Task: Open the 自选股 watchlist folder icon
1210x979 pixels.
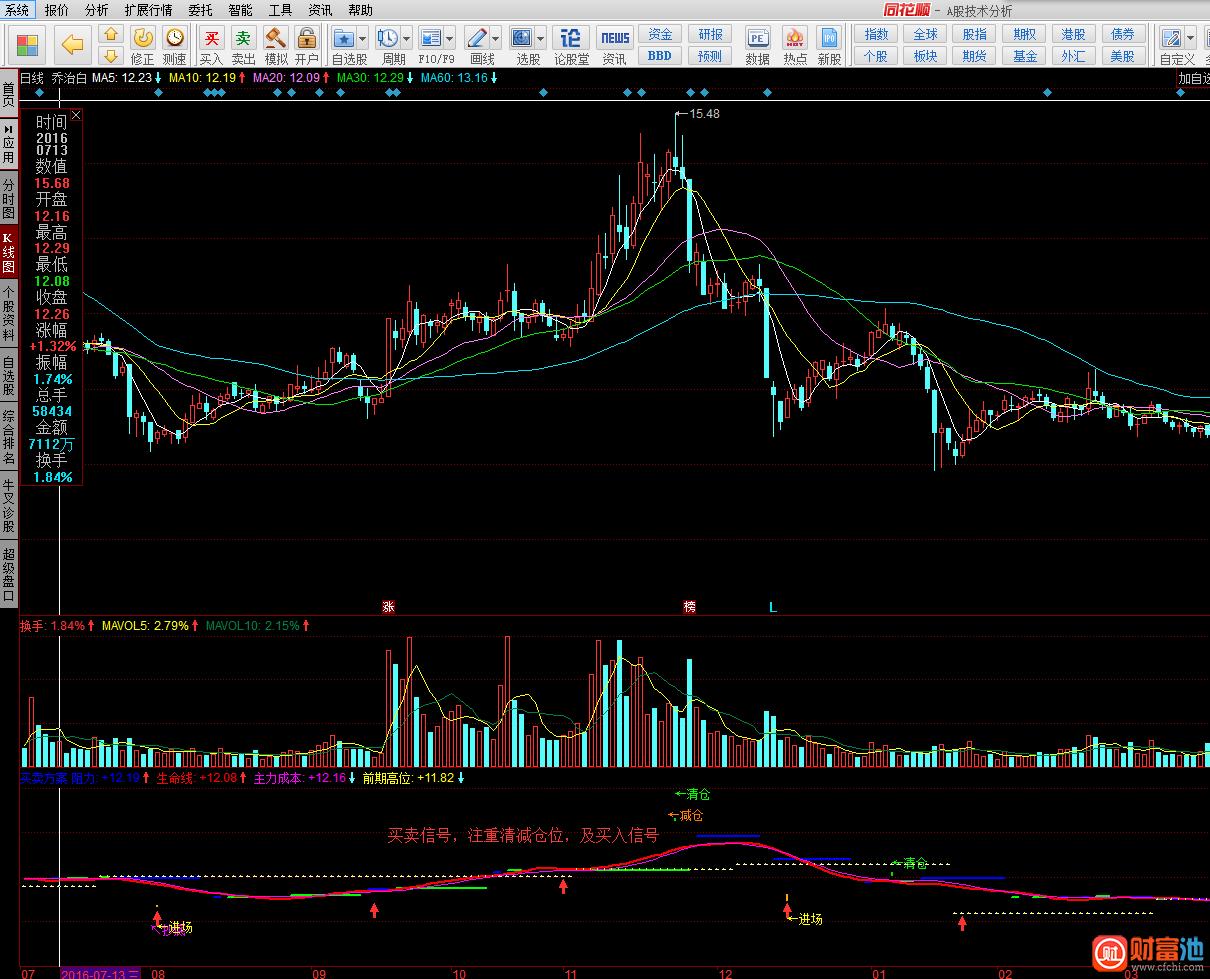Action: (x=343, y=38)
